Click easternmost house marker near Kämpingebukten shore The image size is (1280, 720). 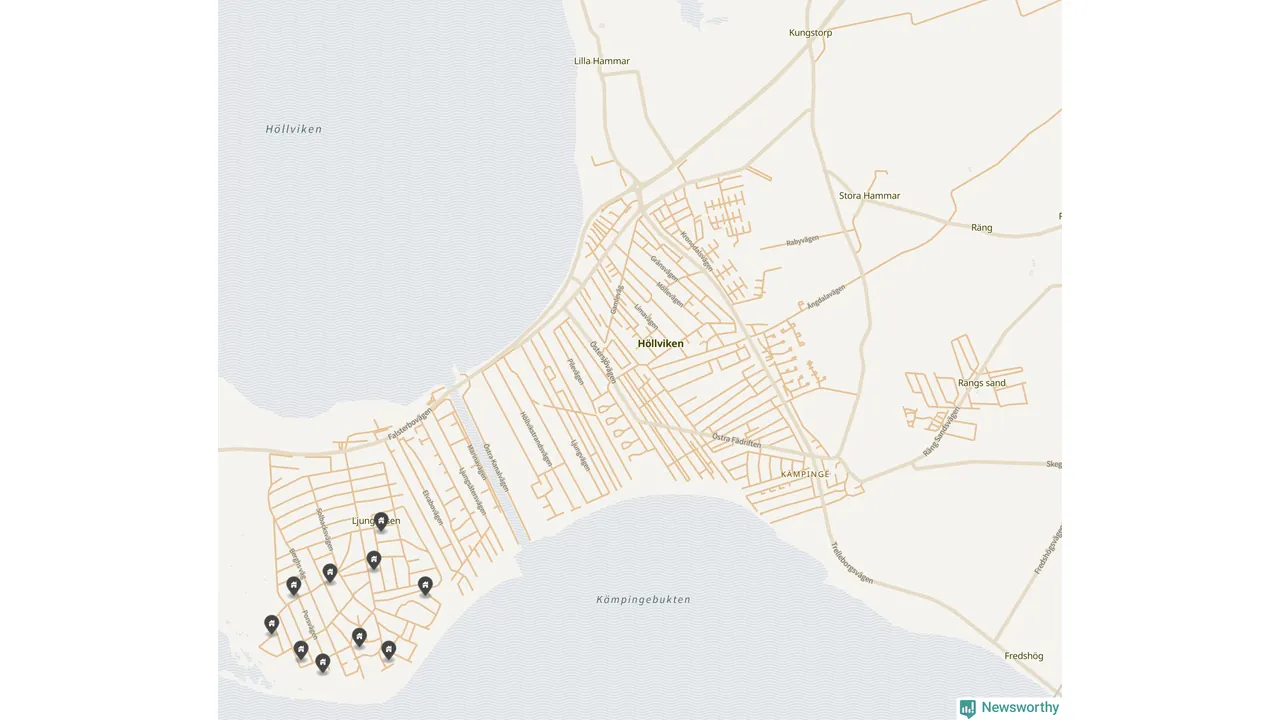[425, 585]
